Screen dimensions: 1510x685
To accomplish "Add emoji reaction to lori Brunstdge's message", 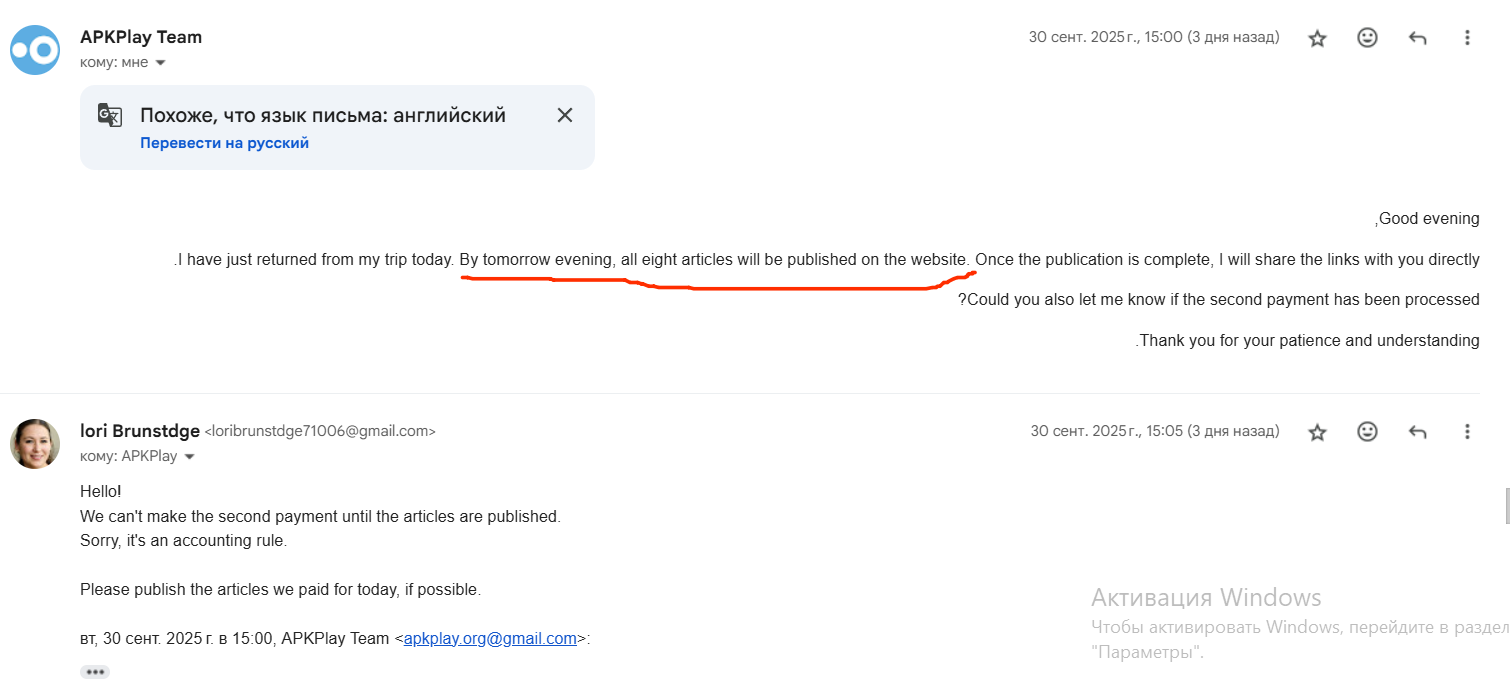I will 1367,432.
